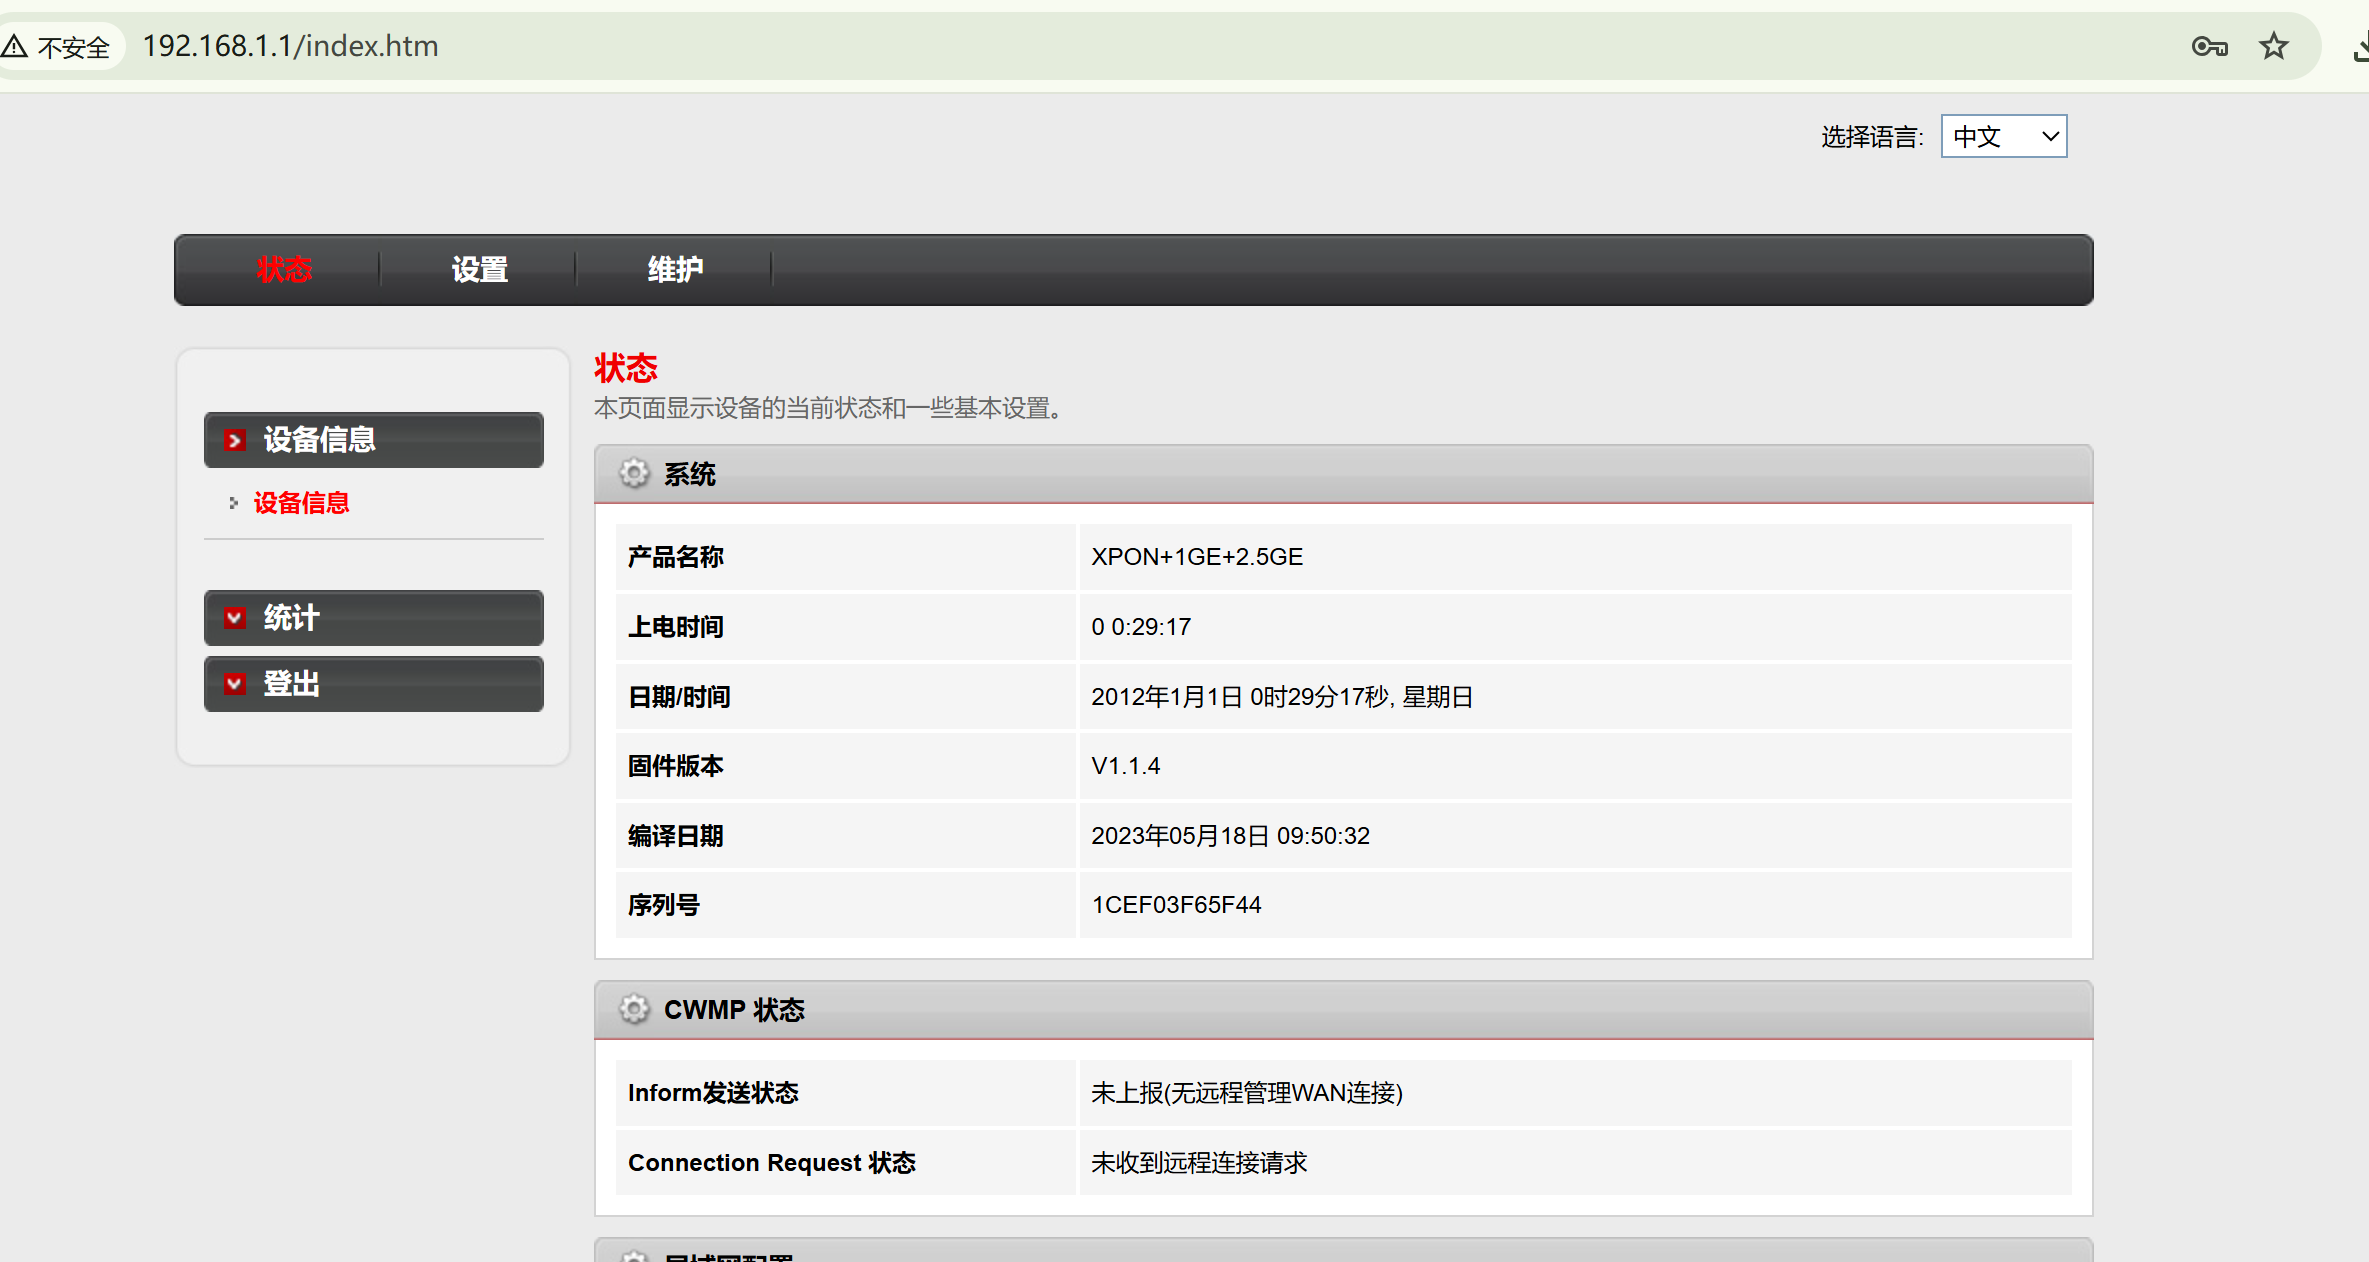Bookmark this page with the star icon
This screenshot has width=2369, height=1262.
tap(2273, 47)
